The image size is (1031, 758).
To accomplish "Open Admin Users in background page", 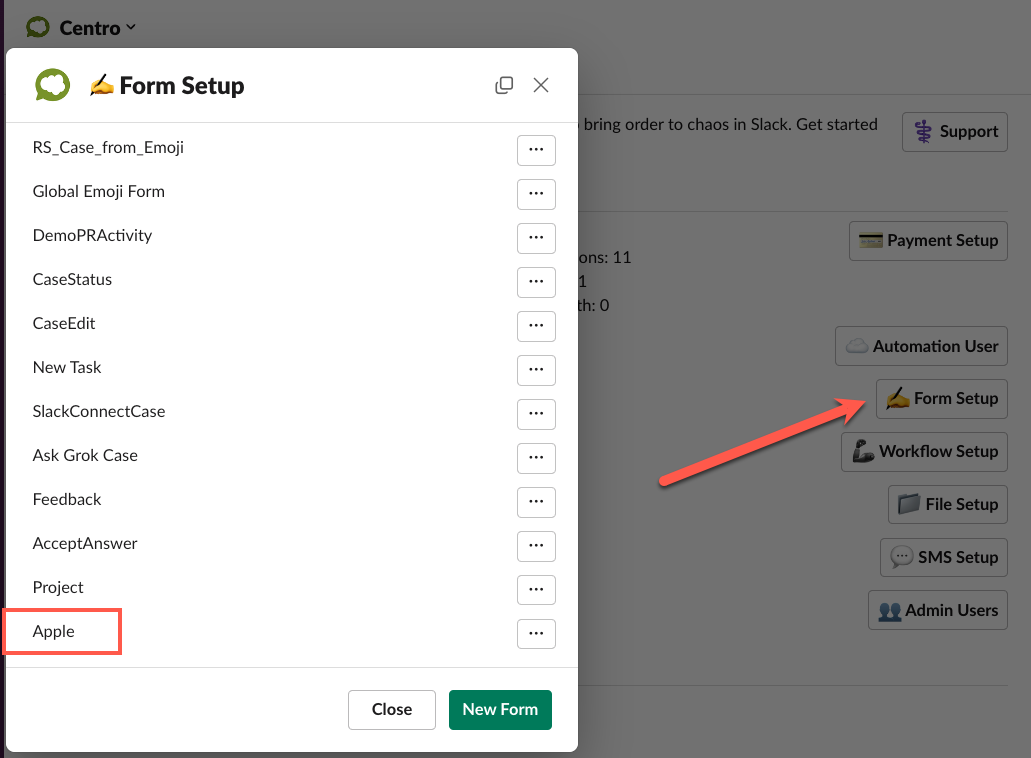I will tap(938, 611).
